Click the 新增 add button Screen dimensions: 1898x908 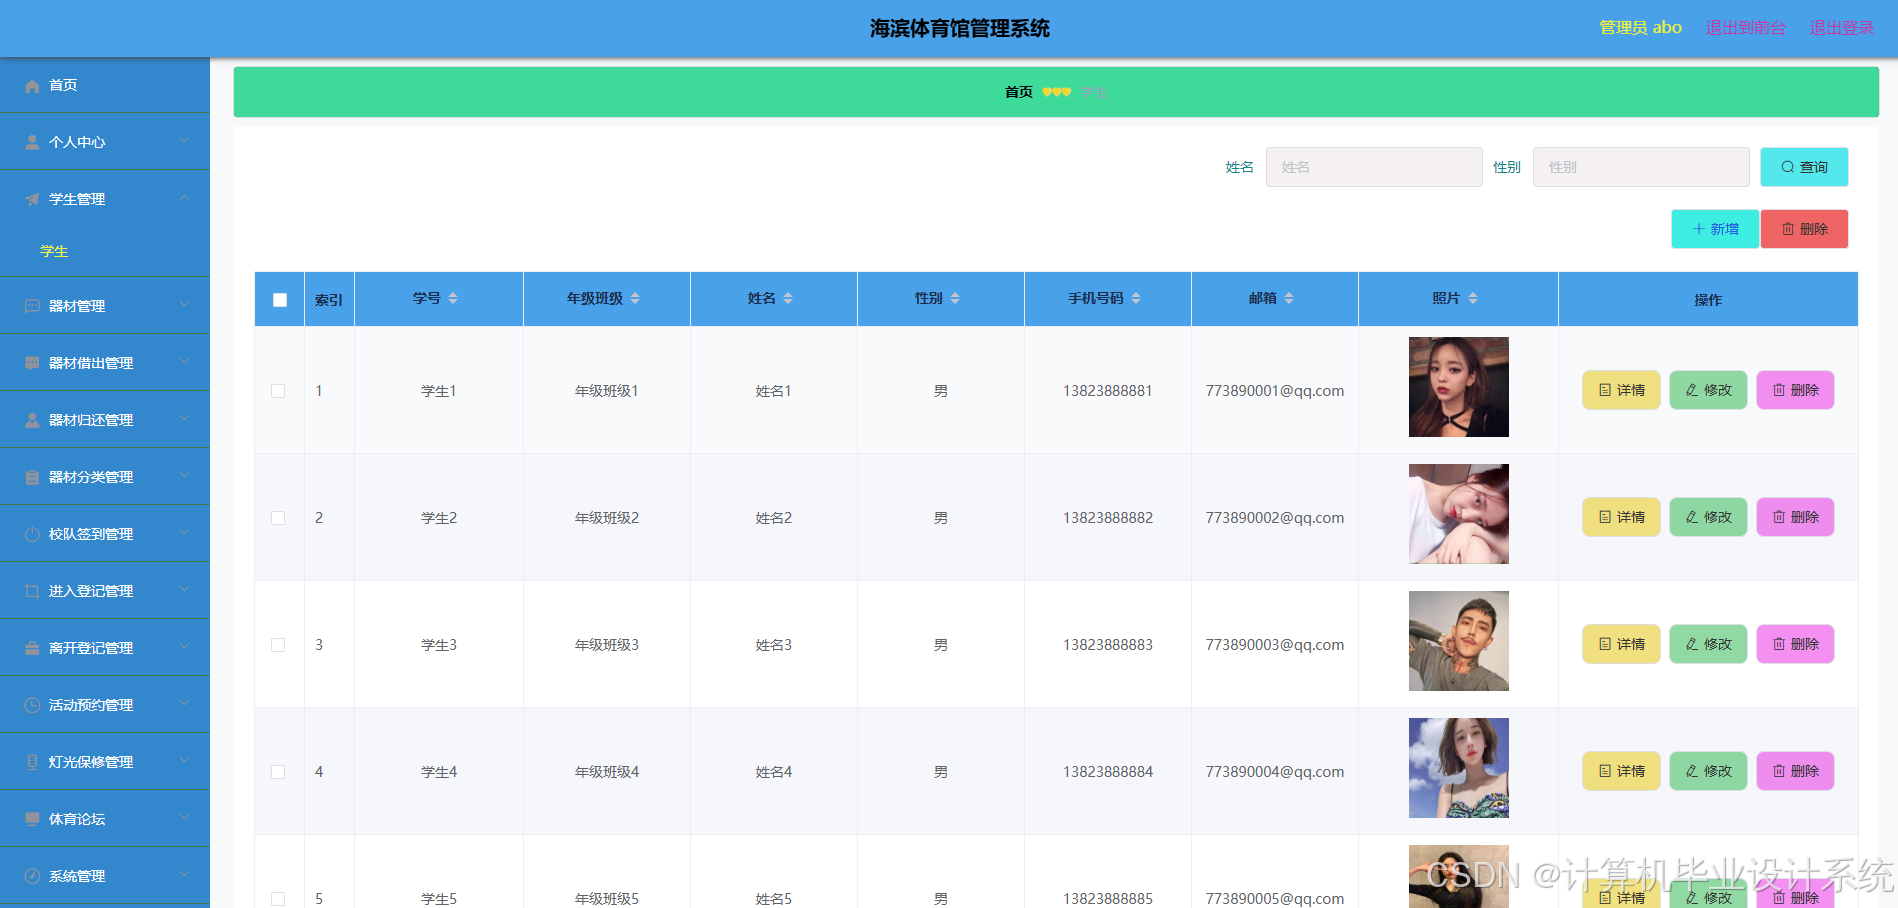click(1715, 229)
